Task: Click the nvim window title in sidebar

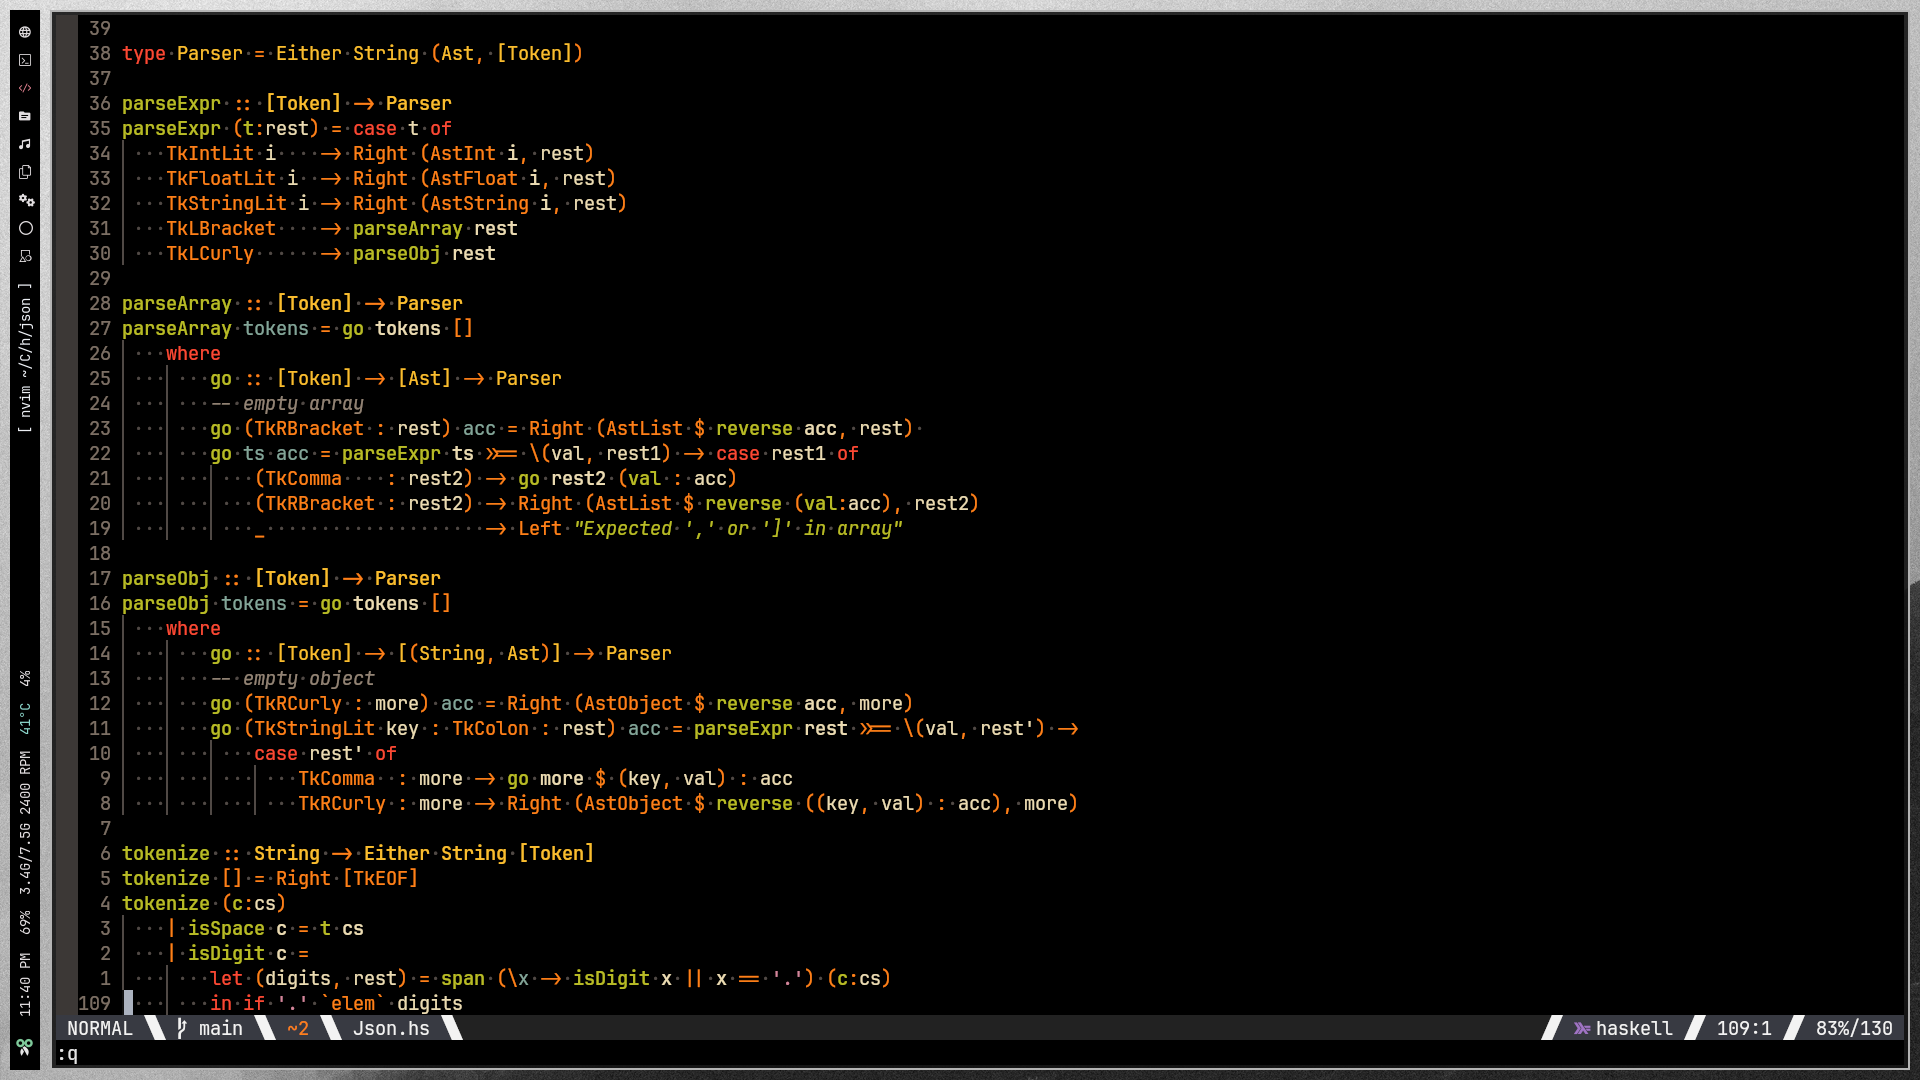Action: [x=25, y=358]
